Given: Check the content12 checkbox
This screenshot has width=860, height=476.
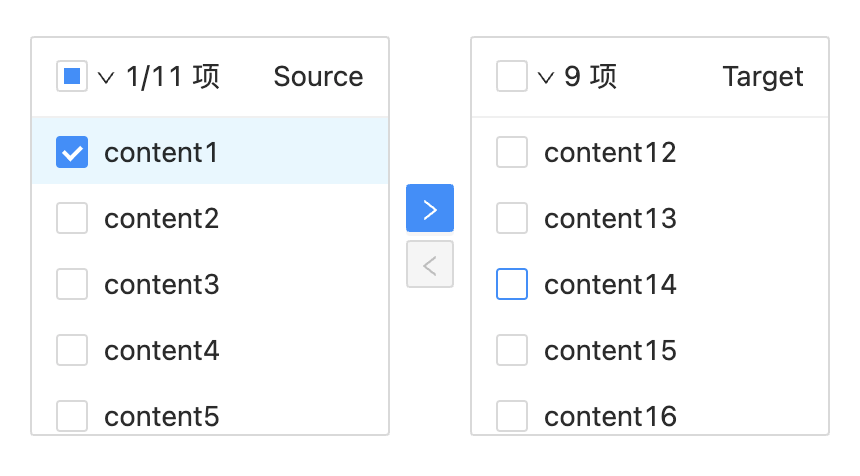Looking at the screenshot, I should pos(512,152).
